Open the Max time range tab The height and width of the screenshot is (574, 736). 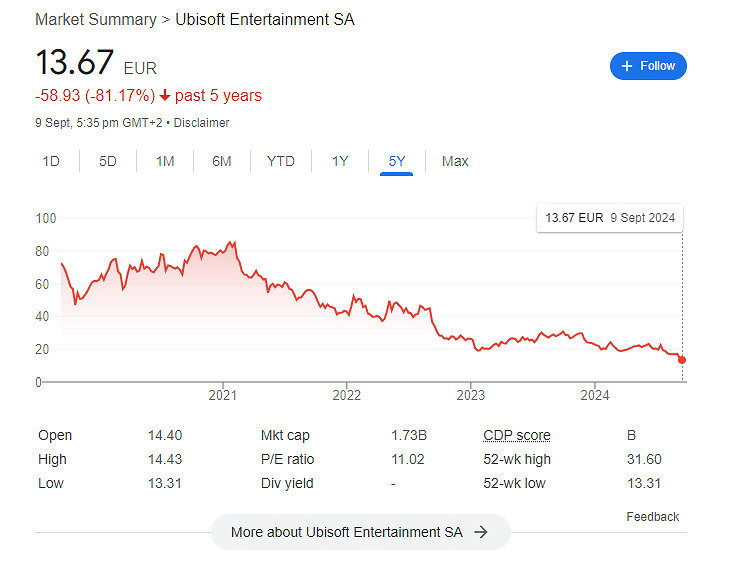pyautogui.click(x=455, y=161)
